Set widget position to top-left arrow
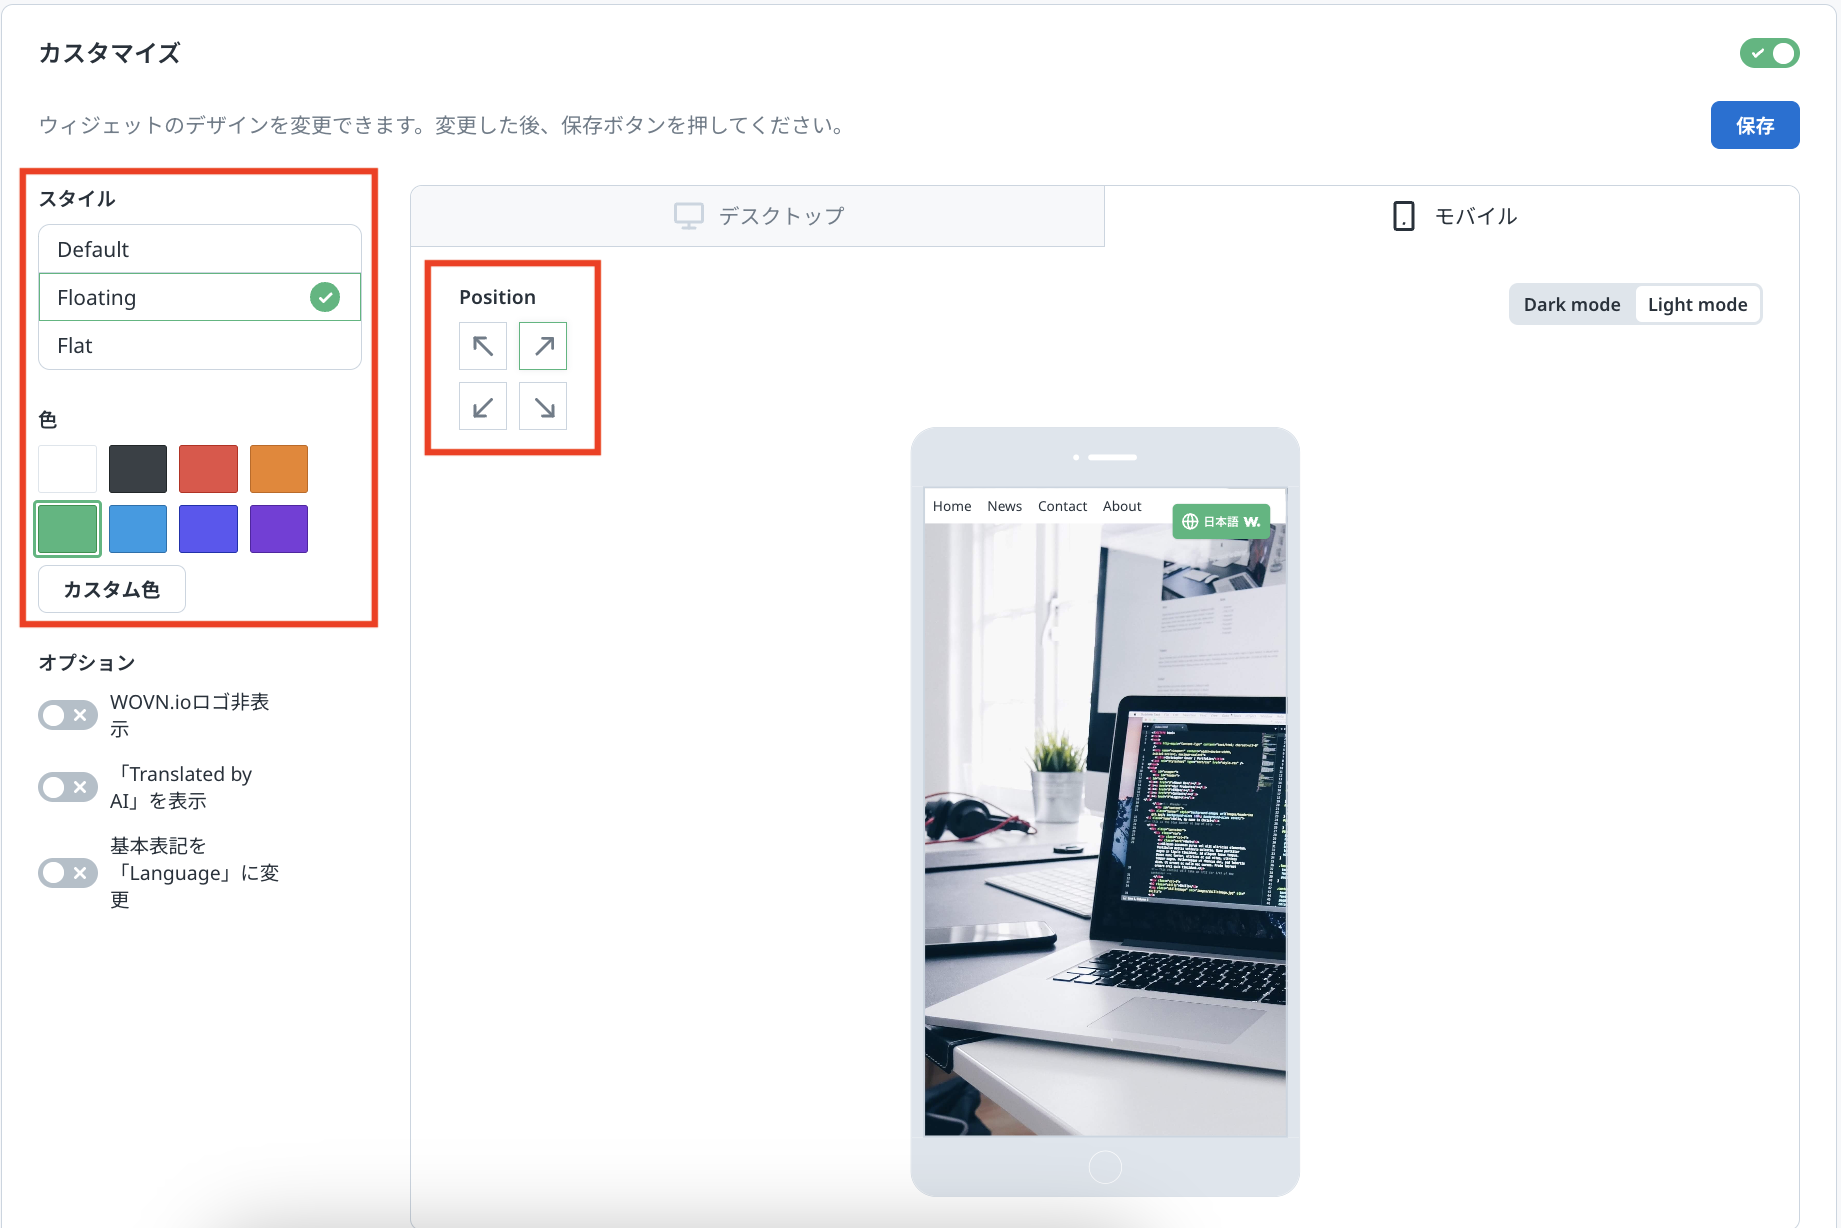Viewport: 1841px width, 1228px height. pyautogui.click(x=483, y=346)
